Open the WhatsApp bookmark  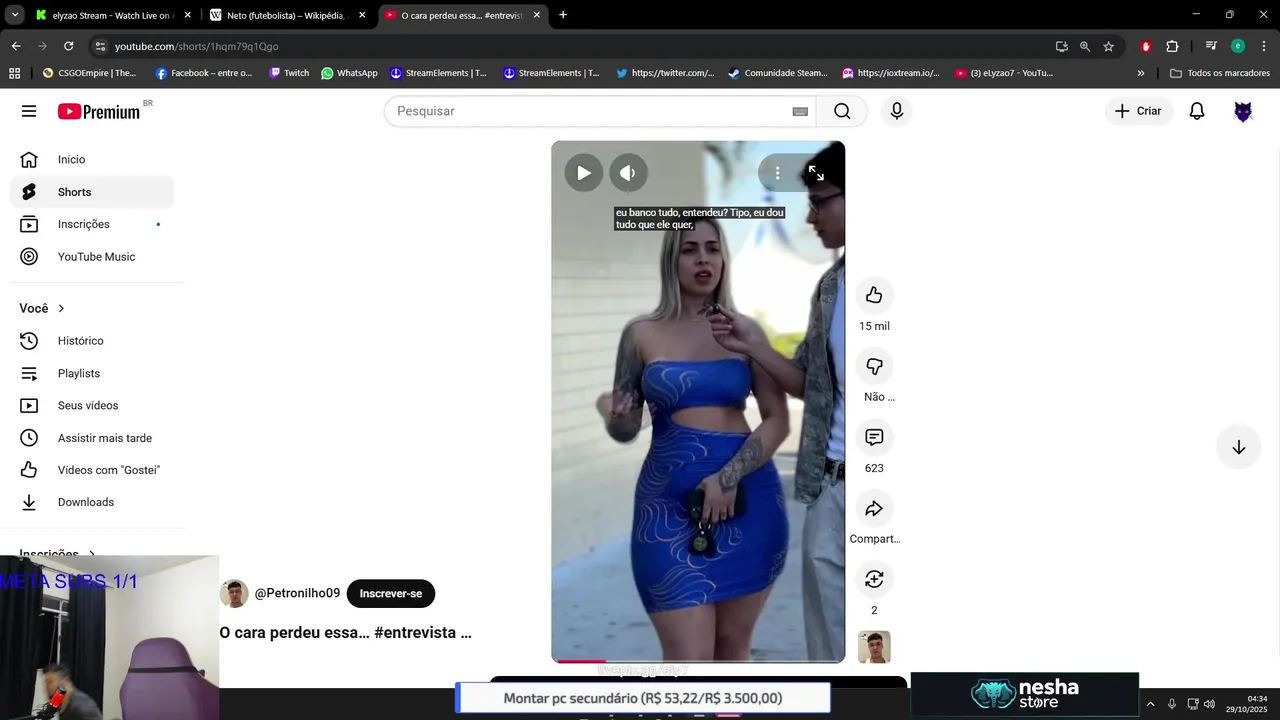(349, 73)
